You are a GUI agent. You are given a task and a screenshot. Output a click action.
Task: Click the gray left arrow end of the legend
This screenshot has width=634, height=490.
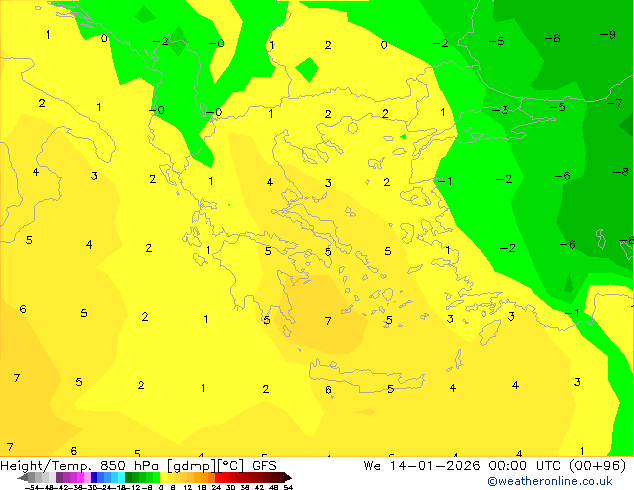(22, 477)
